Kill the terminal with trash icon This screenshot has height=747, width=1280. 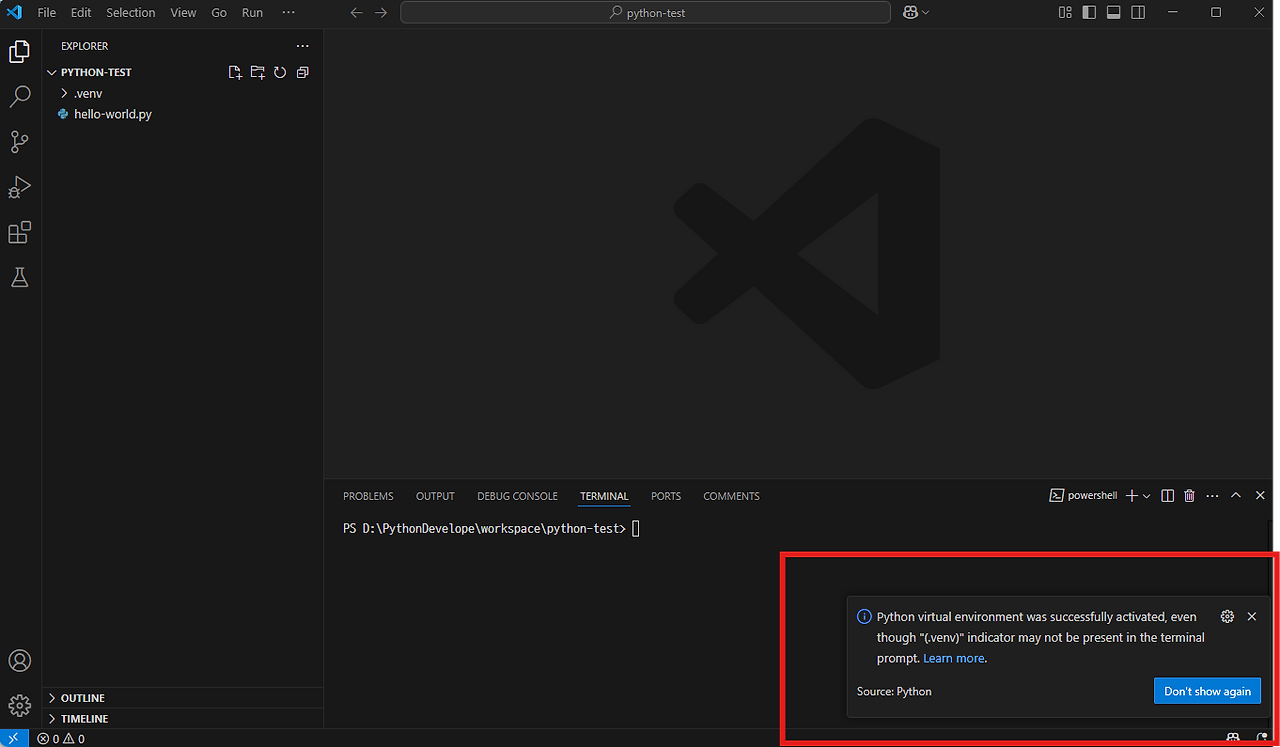click(x=1189, y=496)
